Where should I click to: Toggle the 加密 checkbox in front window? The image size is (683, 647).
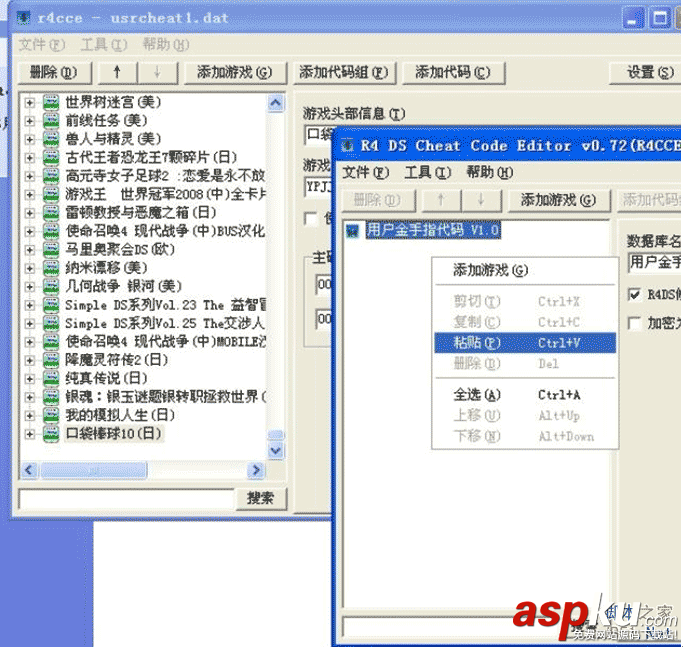[635, 323]
